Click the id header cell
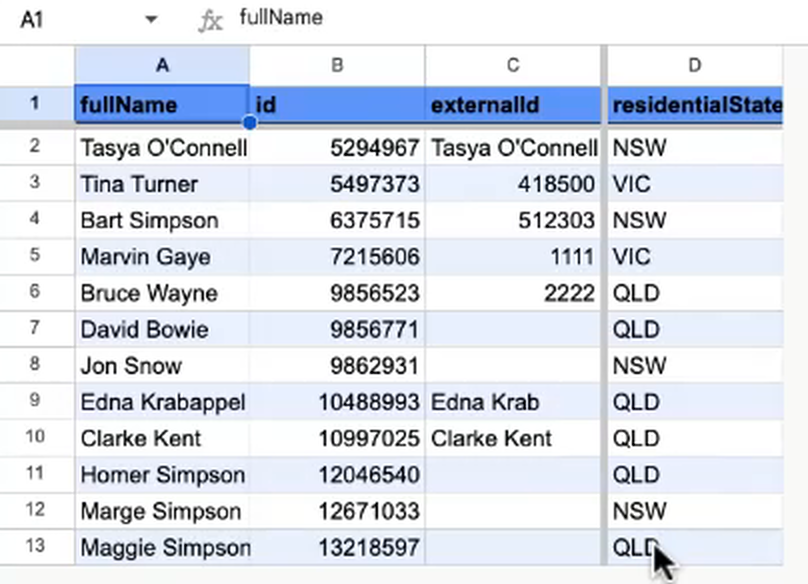 [338, 105]
